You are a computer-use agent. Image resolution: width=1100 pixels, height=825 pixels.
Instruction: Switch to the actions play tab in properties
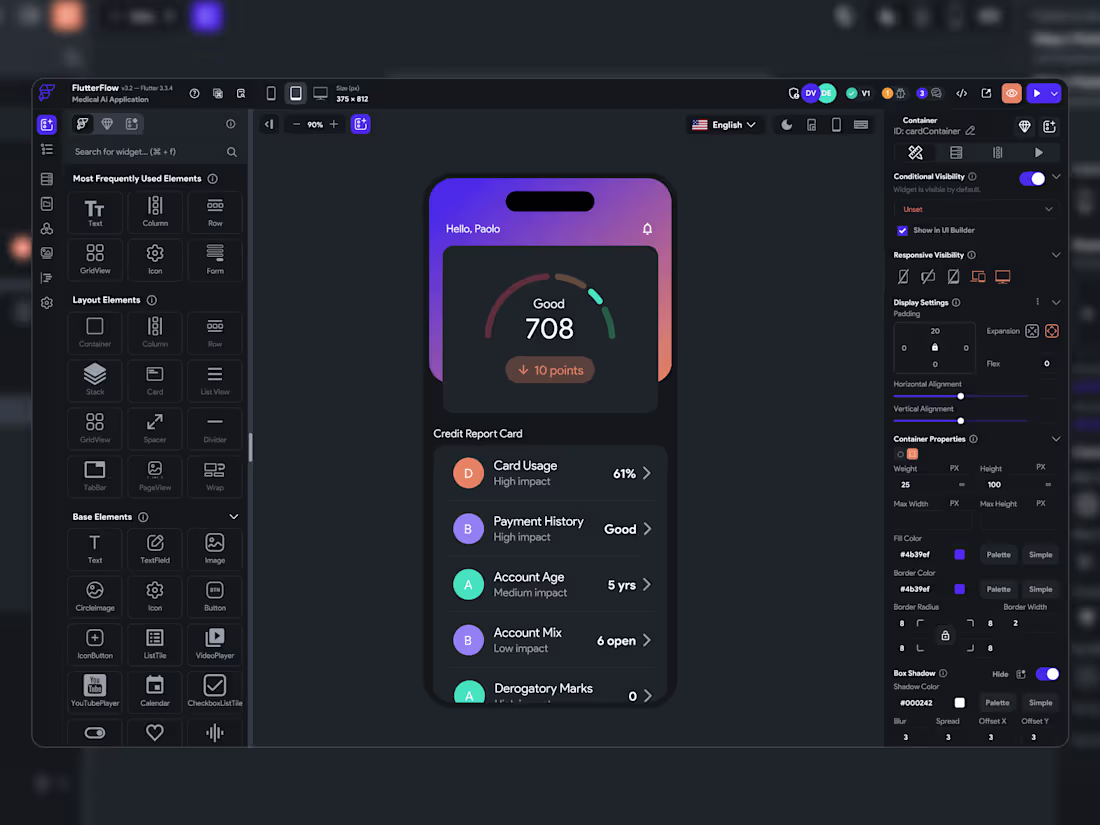1038,153
